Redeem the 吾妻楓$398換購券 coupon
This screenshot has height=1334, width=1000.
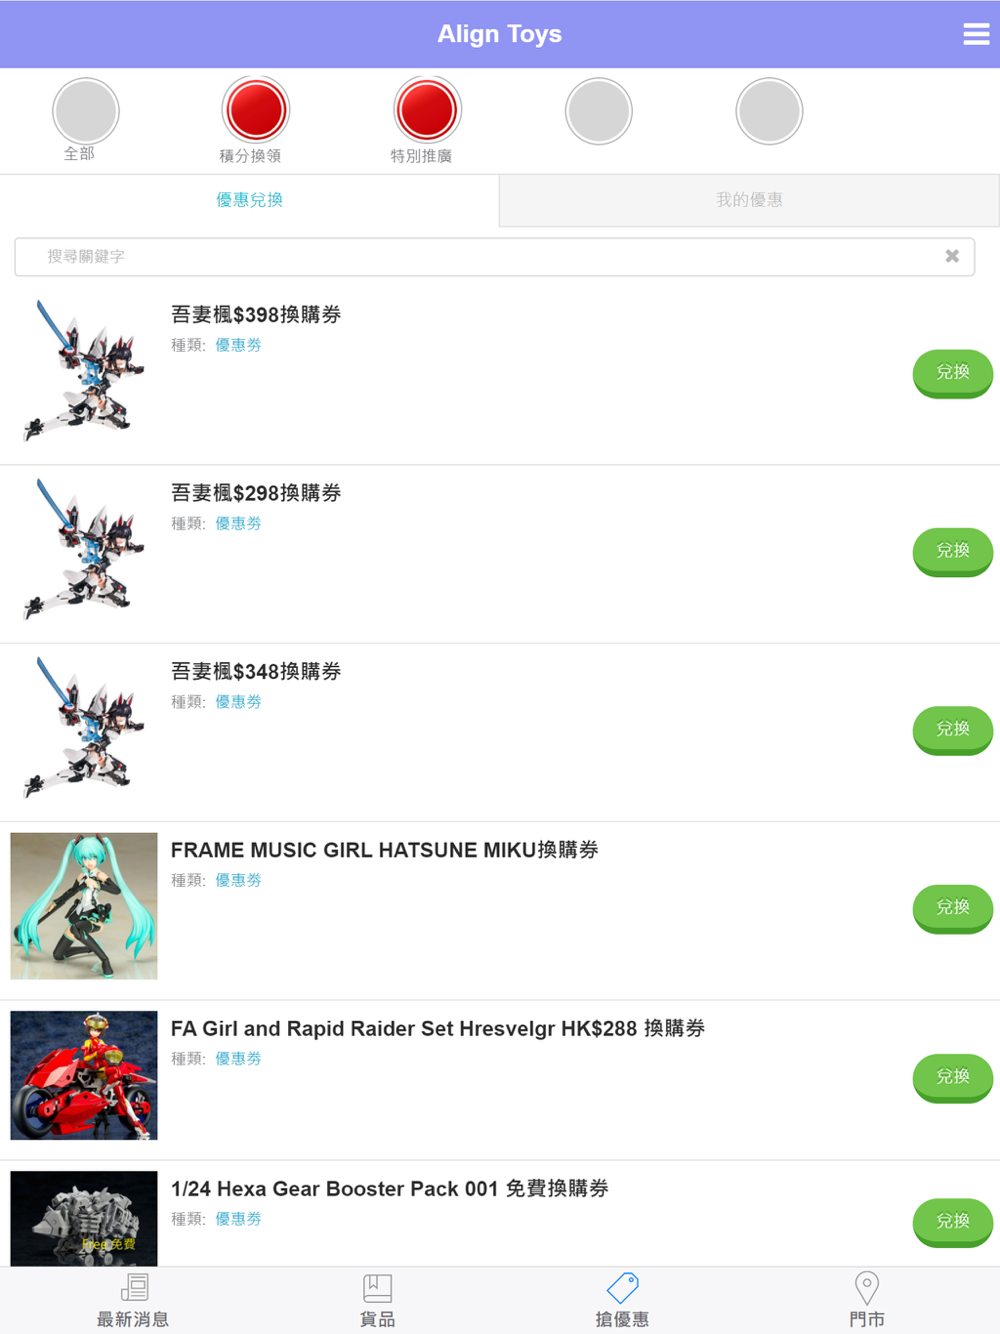coord(952,373)
